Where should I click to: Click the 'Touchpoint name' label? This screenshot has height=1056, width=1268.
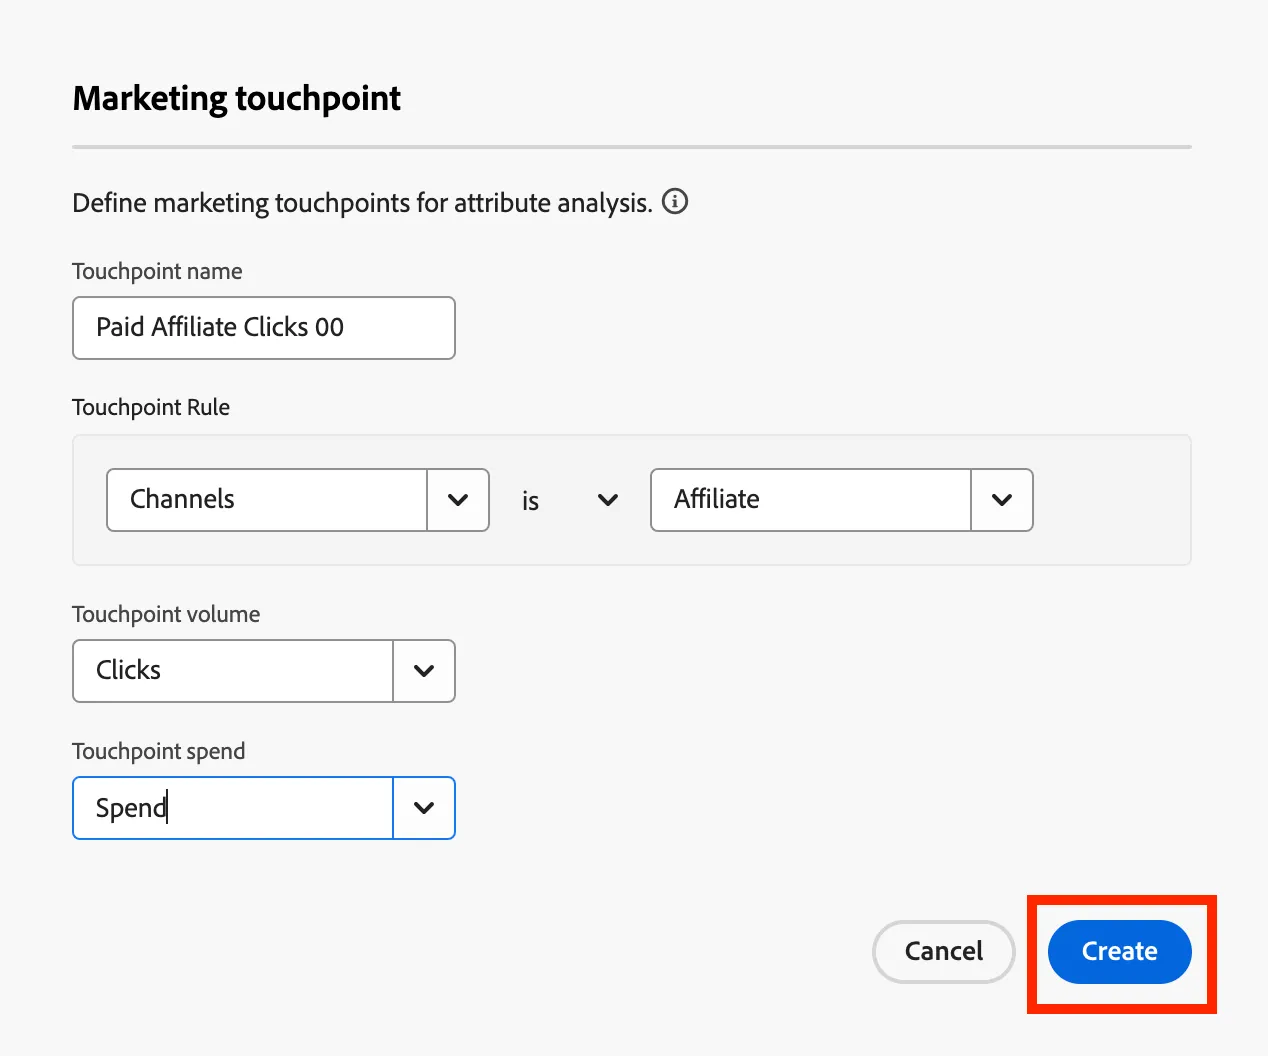pyautogui.click(x=157, y=271)
